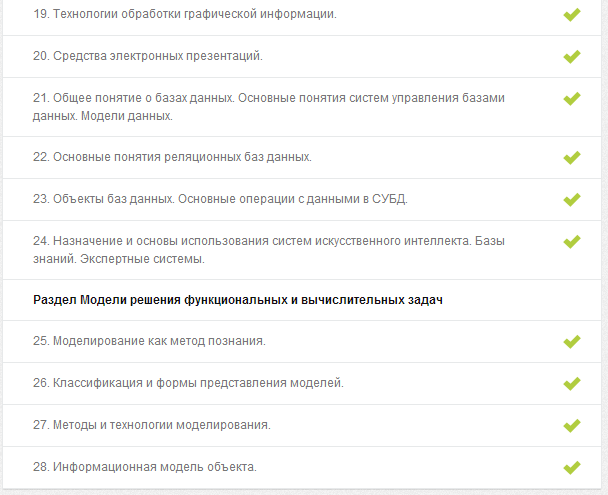Select topic 26 Классификация и формы представления моделей
608x495 pixels.
pos(188,383)
